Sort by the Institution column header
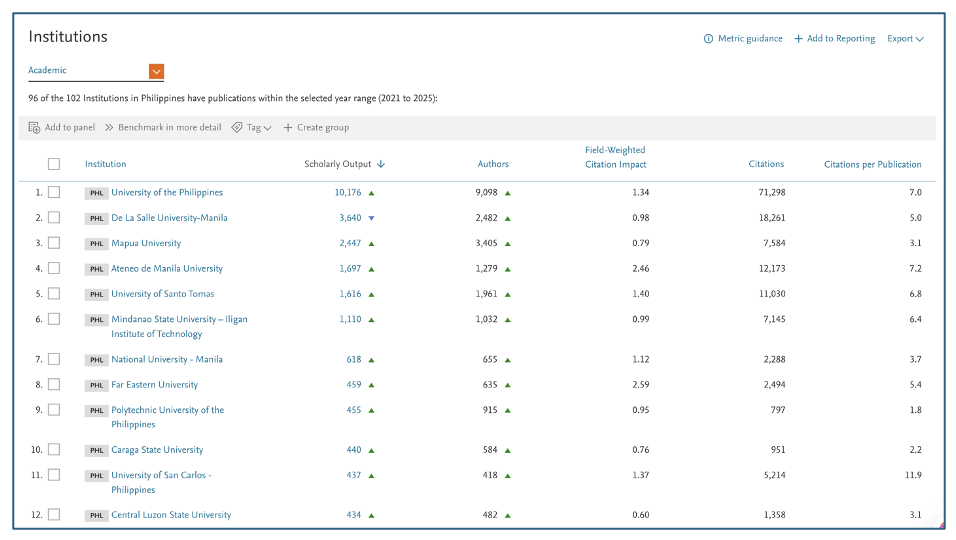 (105, 164)
